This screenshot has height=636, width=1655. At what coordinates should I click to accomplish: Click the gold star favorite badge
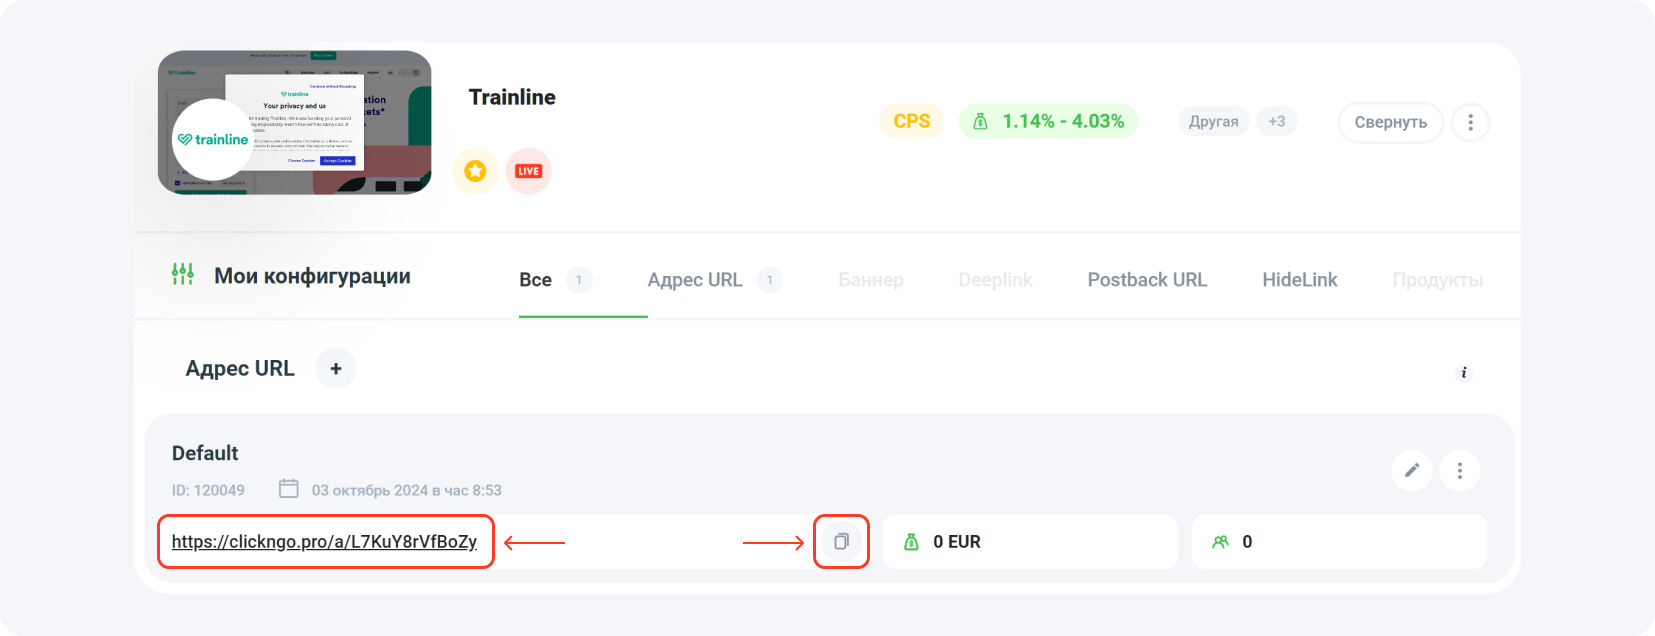[x=475, y=171]
